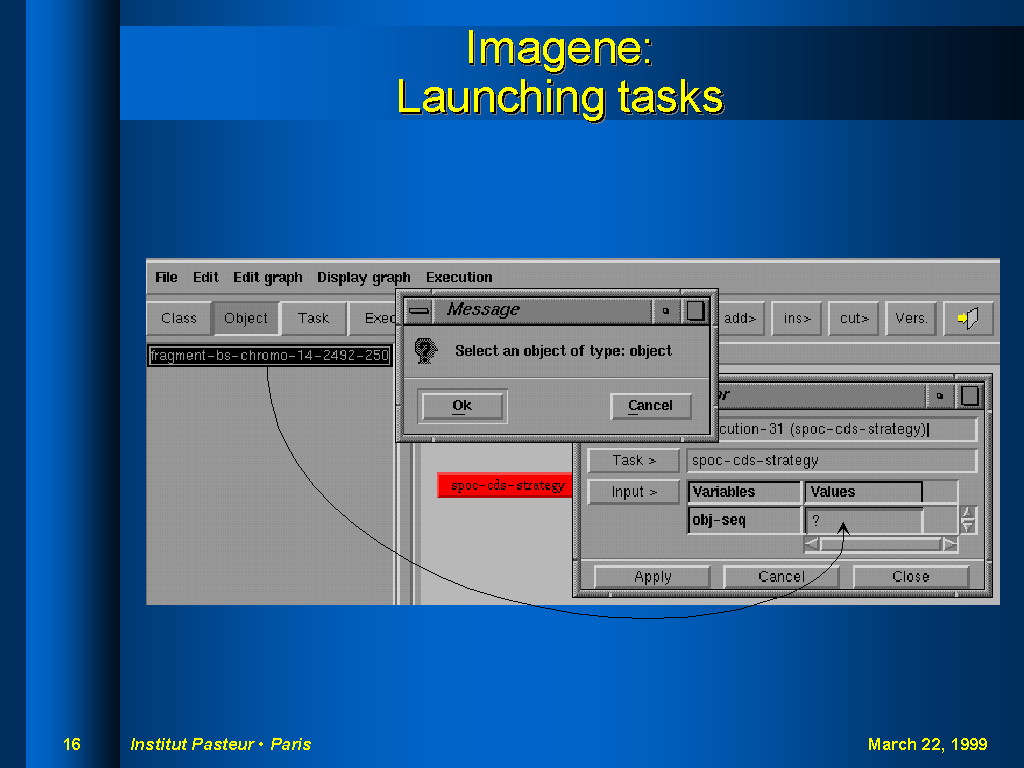Click the question mark icon in Message dialog
Image resolution: width=1024 pixels, height=768 pixels.
(427, 351)
